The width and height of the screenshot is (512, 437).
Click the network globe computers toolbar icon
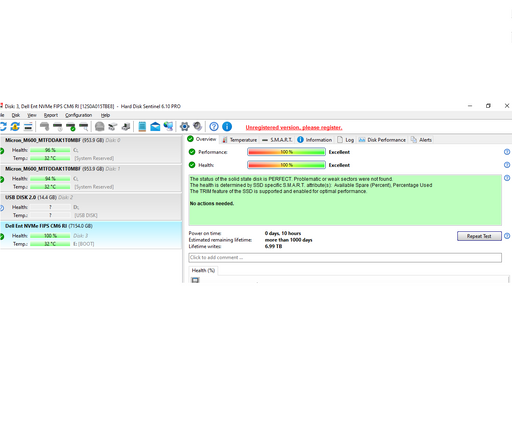click(x=168, y=127)
